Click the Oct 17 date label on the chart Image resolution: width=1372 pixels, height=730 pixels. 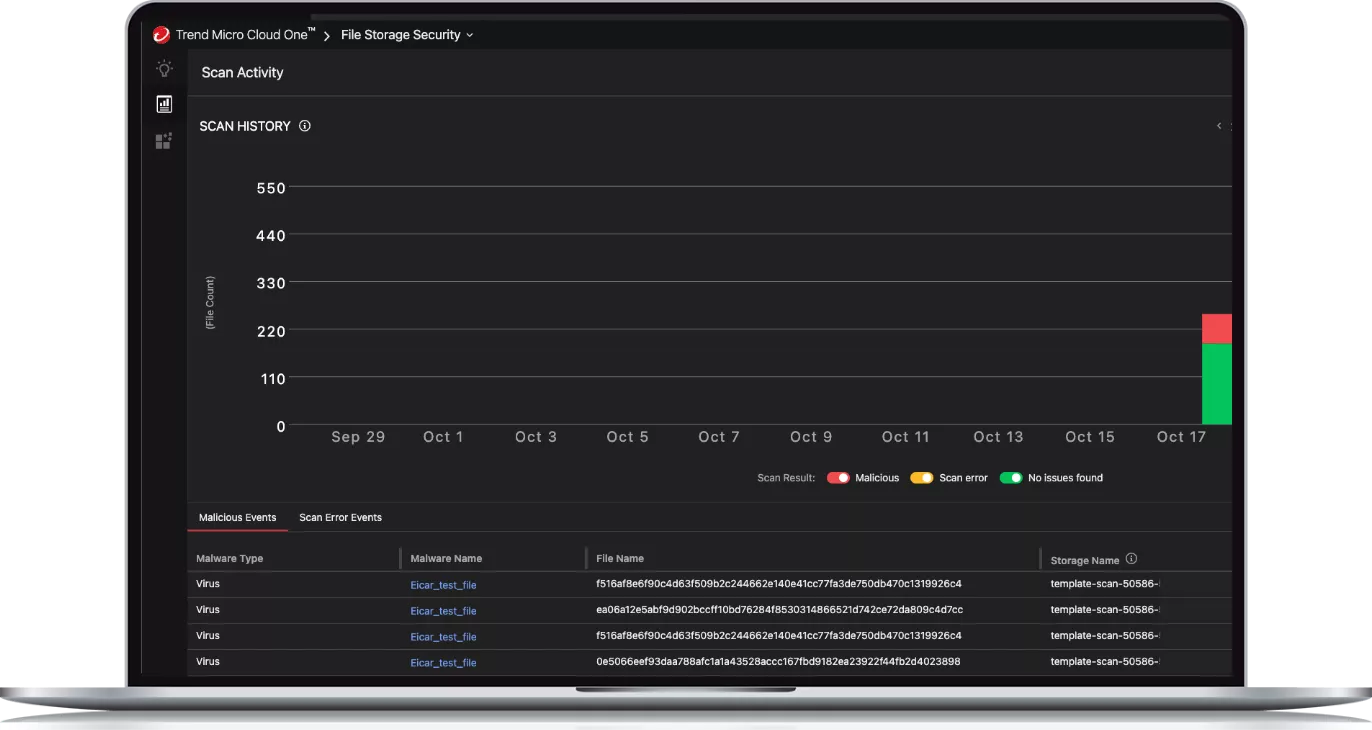[1181, 437]
